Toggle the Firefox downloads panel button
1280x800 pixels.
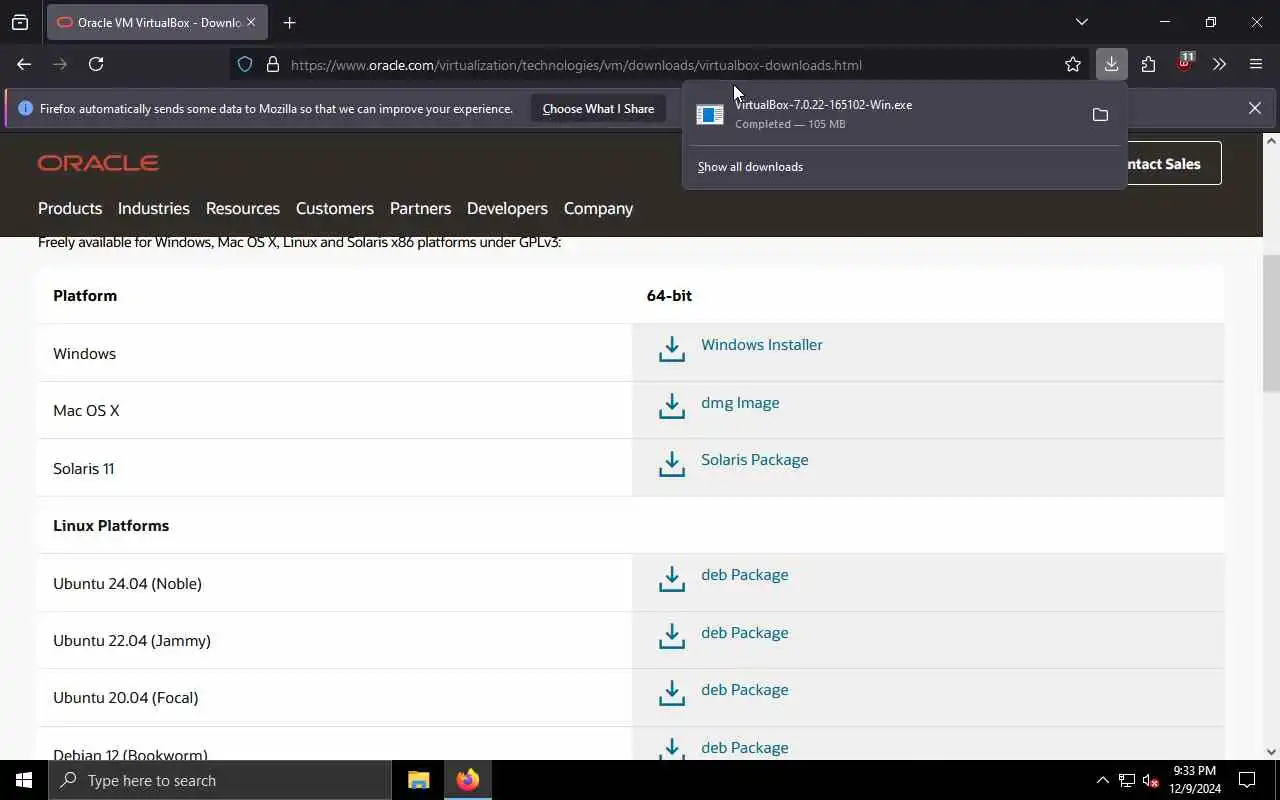point(1111,64)
